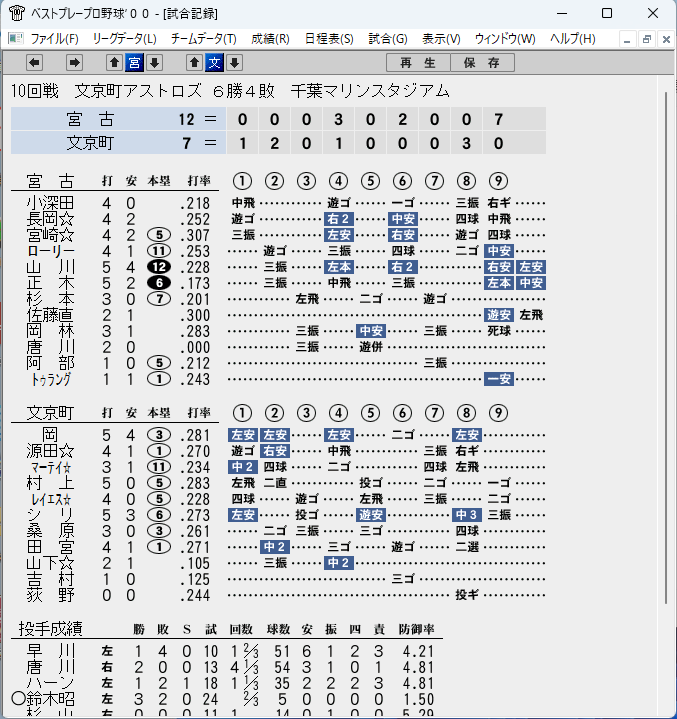This screenshot has height=719, width=677.
Task: Click player name 佐藤直
Action: [x=50, y=315]
